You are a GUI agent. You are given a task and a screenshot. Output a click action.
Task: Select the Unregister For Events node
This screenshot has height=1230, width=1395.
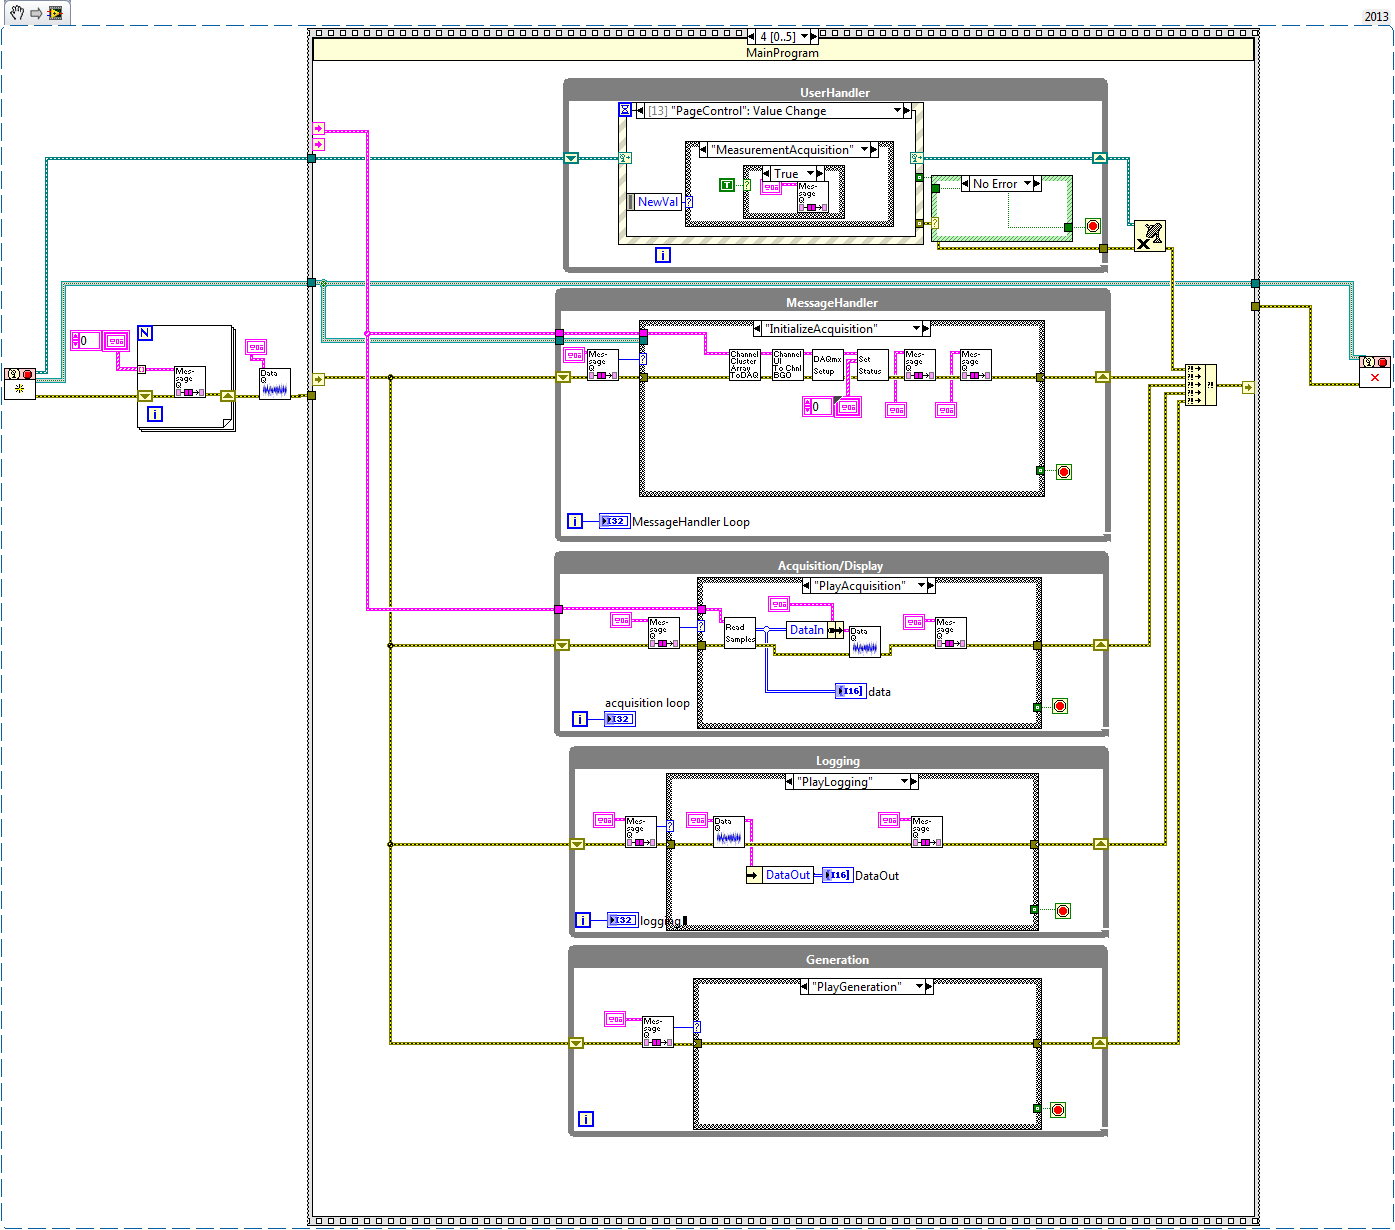click(x=1150, y=236)
